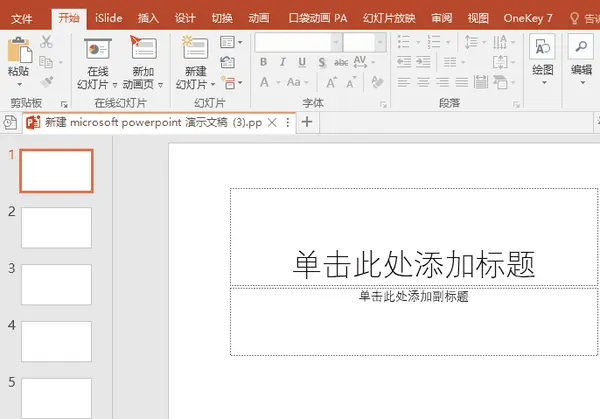Select slide 3 thumbnail
The width and height of the screenshot is (600, 419).
pyautogui.click(x=57, y=284)
